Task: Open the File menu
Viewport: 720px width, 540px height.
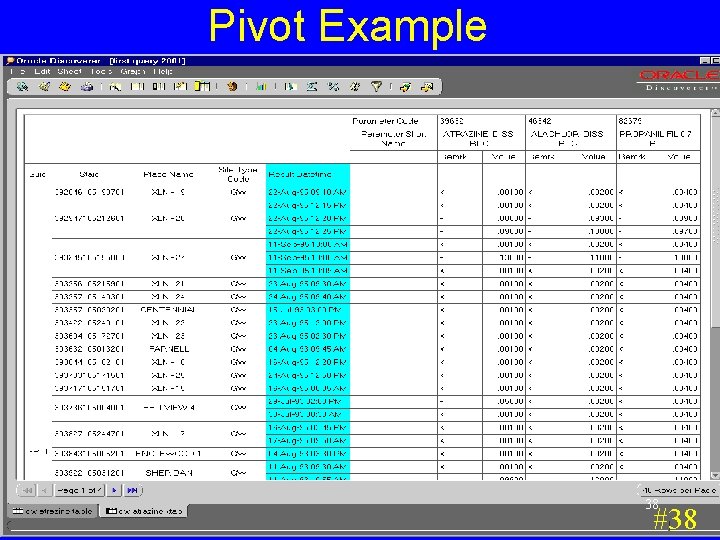Action: click(17, 72)
